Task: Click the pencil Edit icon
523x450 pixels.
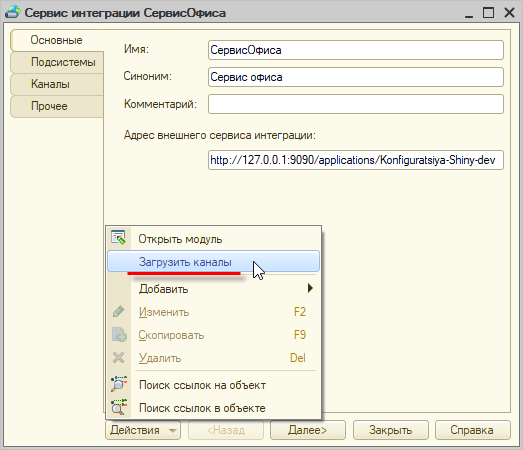Action: click(118, 312)
